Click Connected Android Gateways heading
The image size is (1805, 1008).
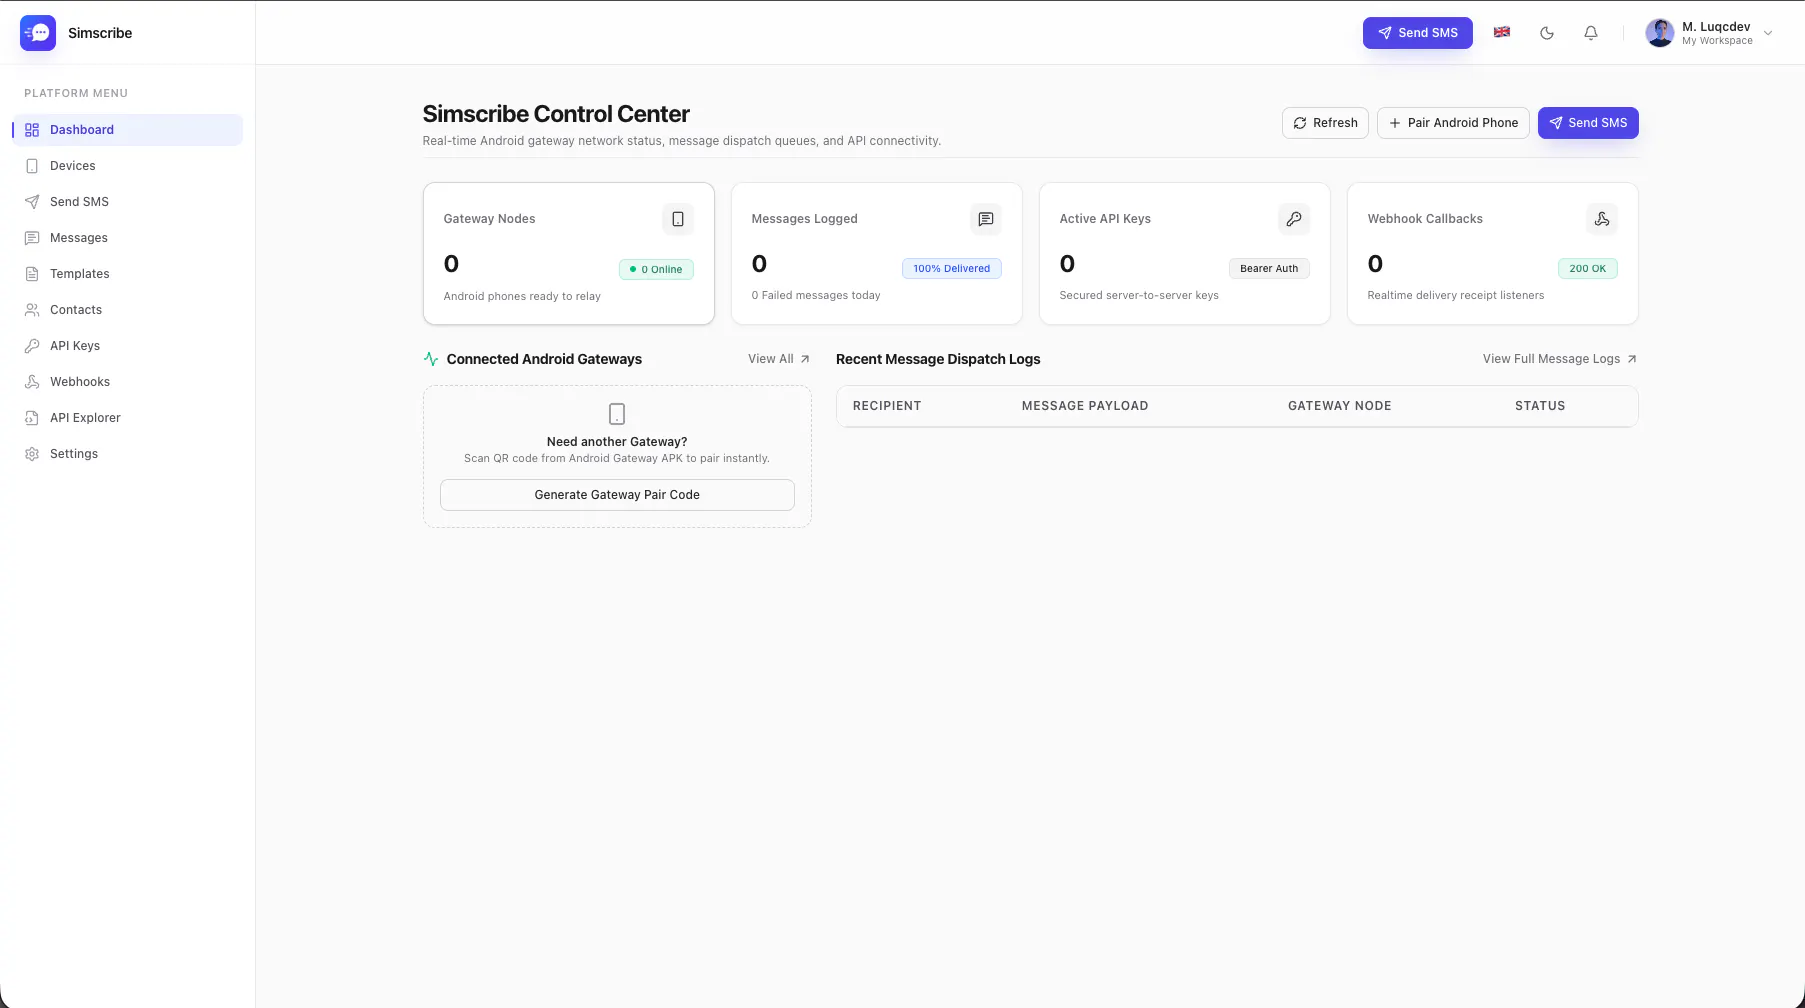pyautogui.click(x=544, y=359)
